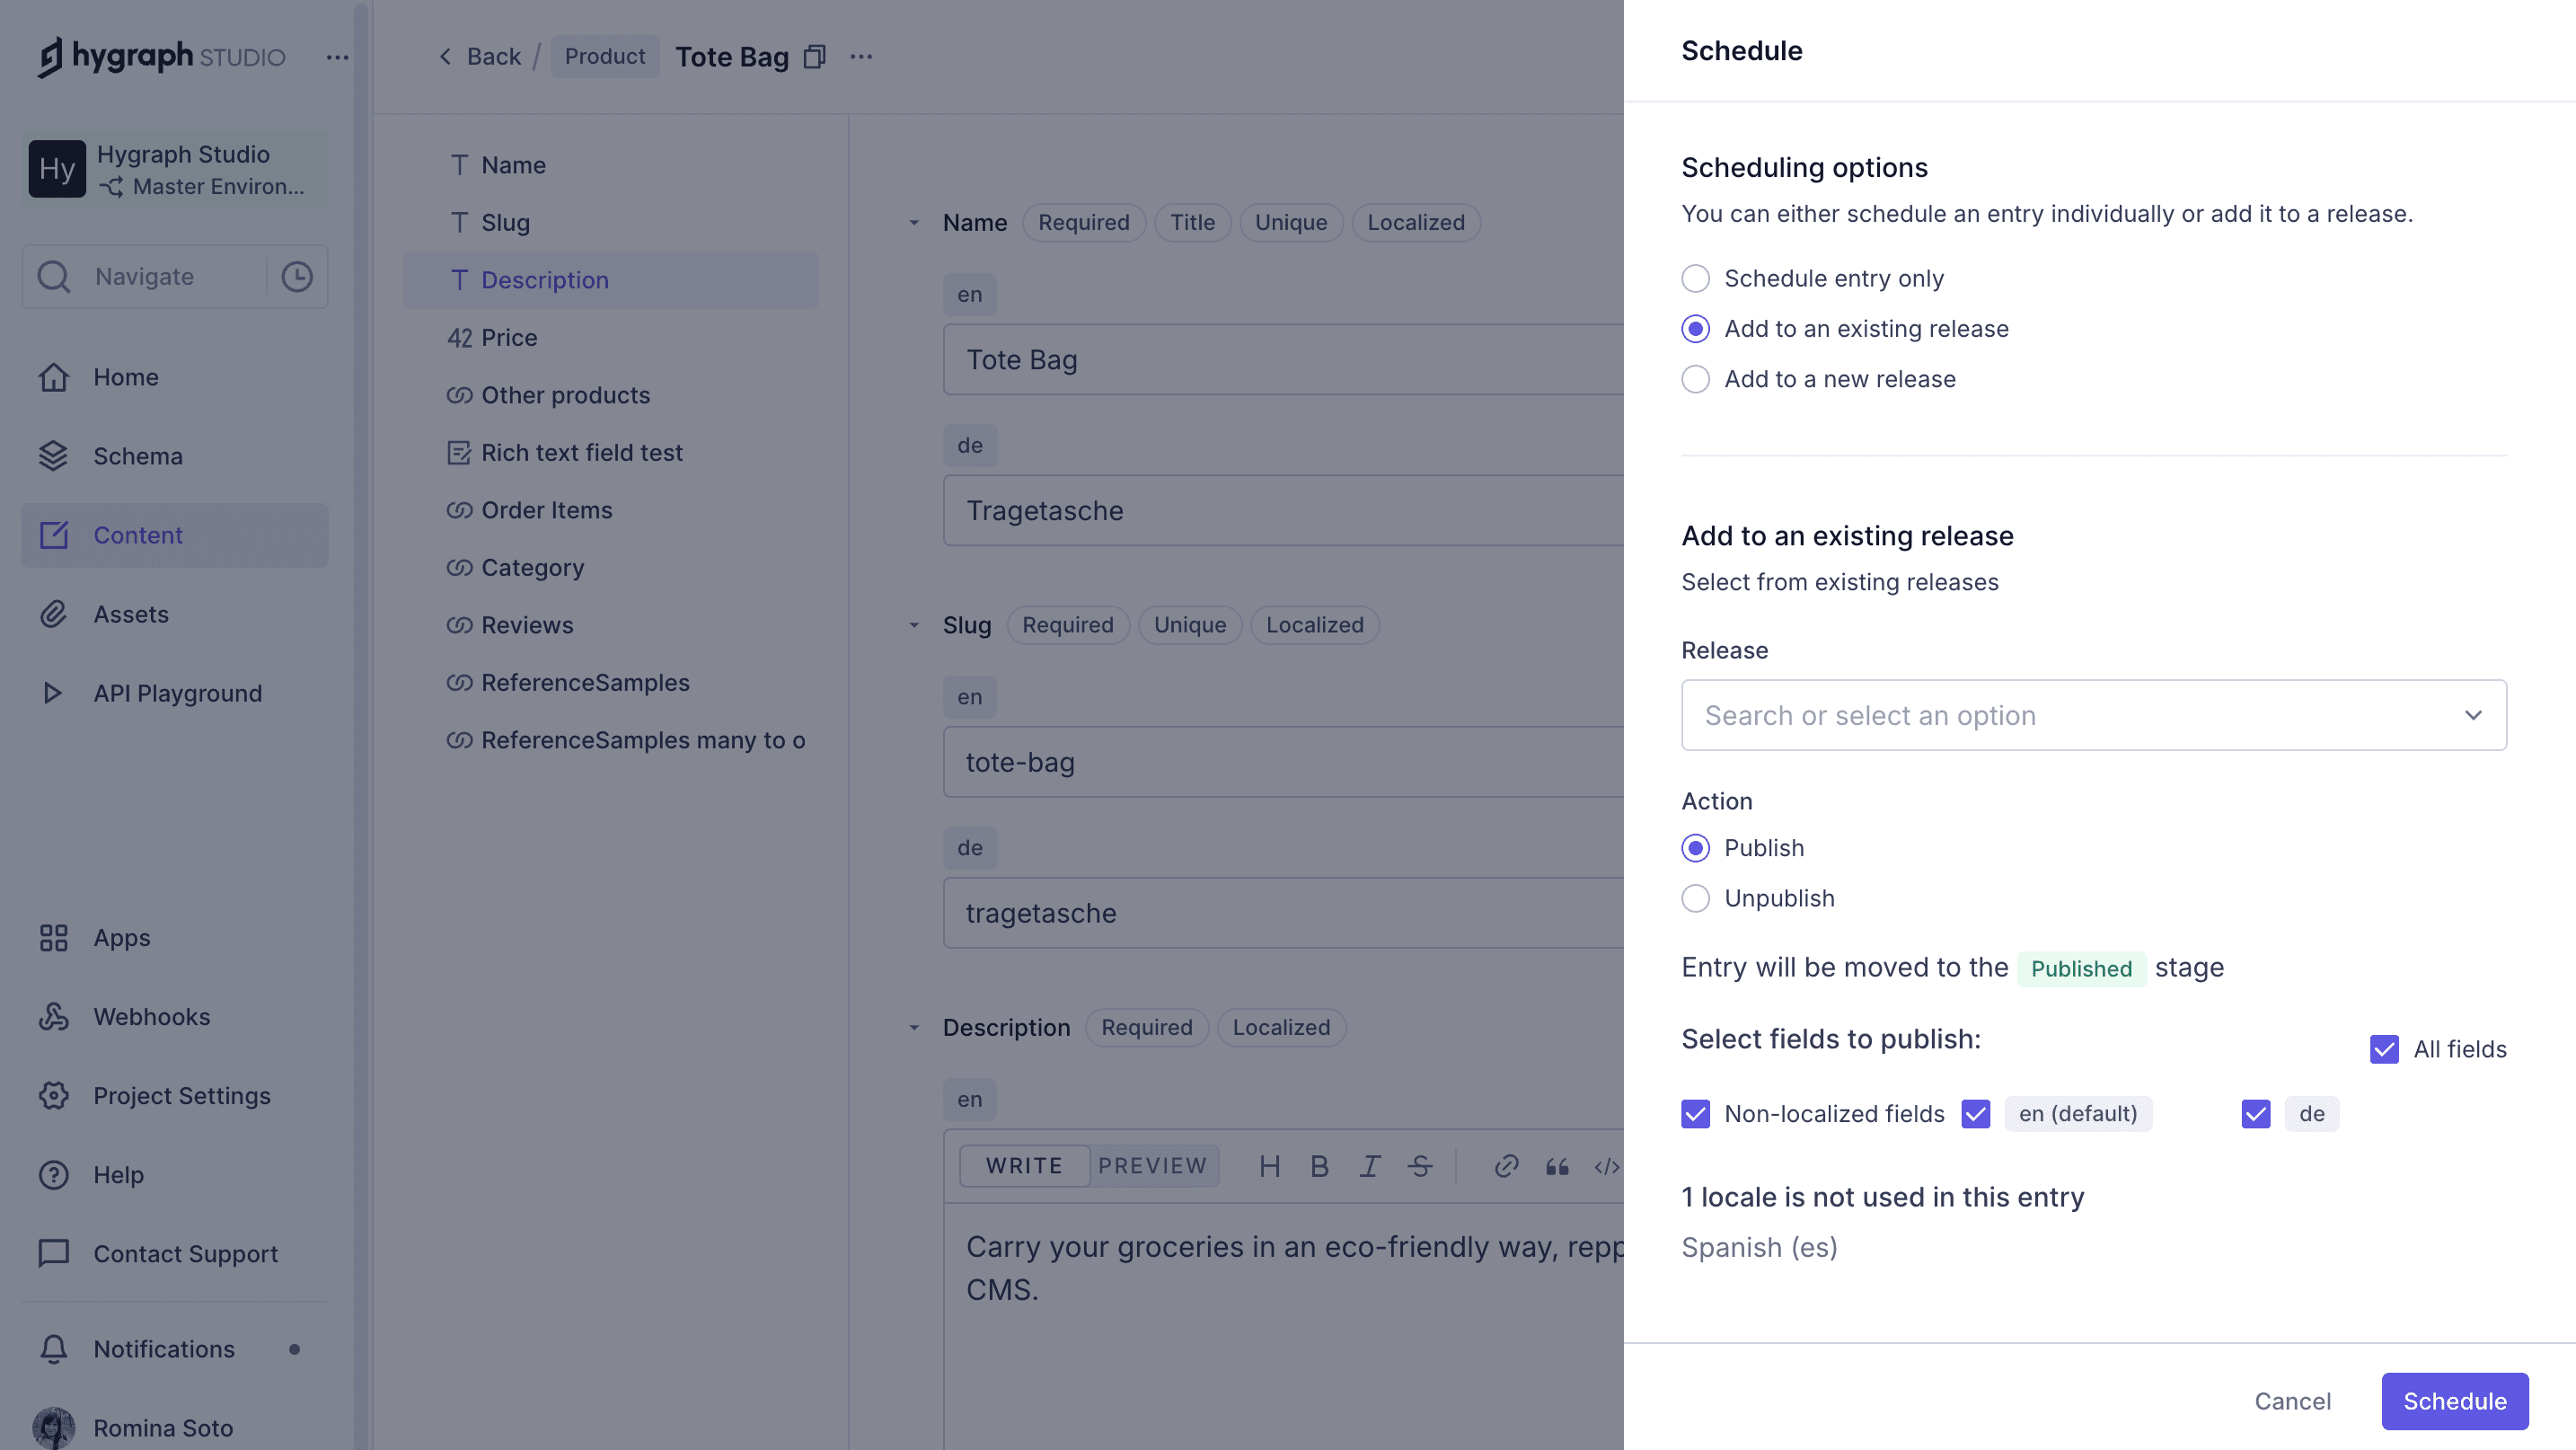This screenshot has height=1450, width=2576.
Task: Apply italic formatting in description editor
Action: pos(1369,1166)
